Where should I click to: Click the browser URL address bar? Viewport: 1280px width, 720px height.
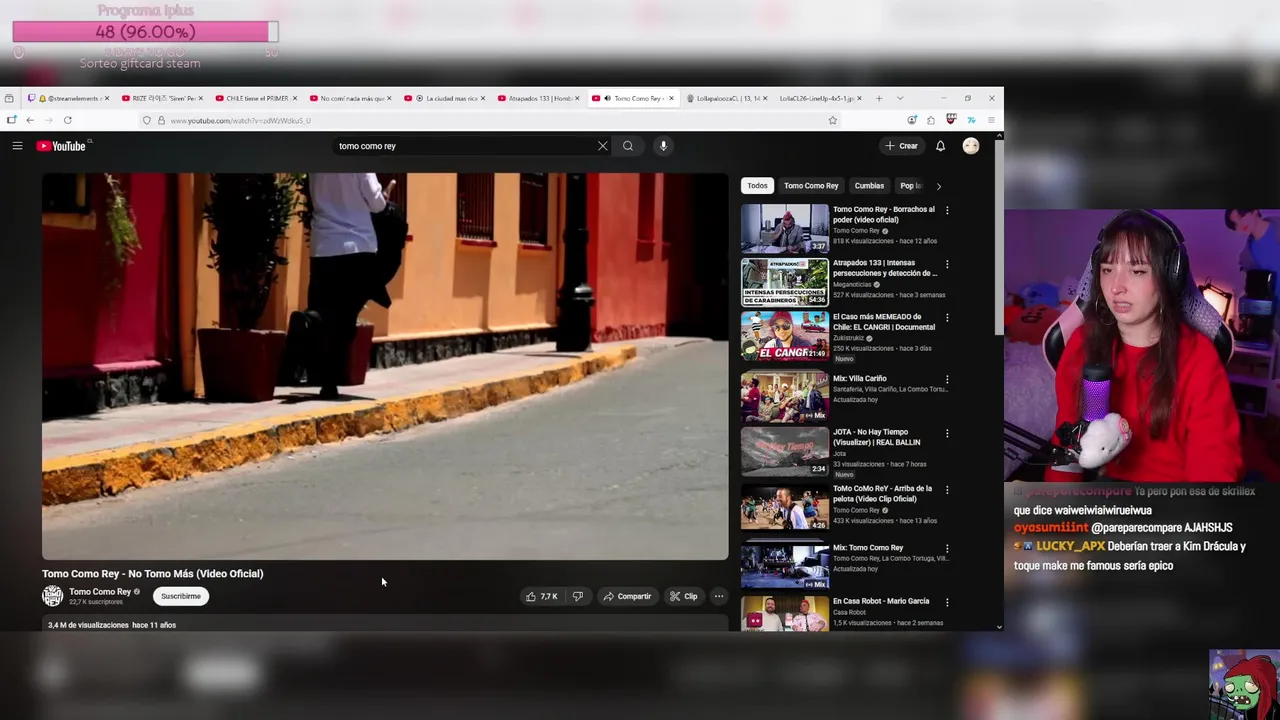490,120
